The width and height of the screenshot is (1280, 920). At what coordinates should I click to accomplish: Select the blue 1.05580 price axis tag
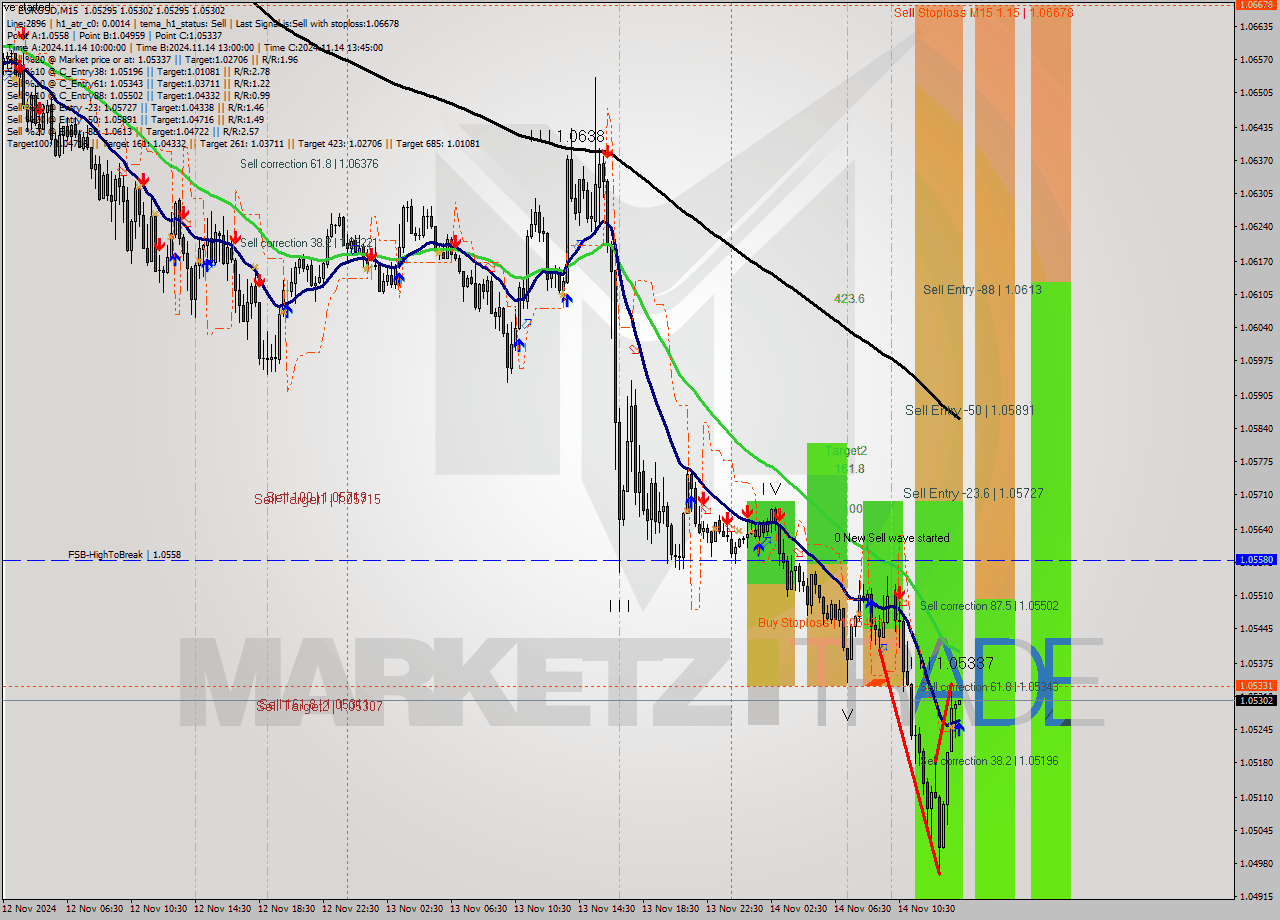click(1256, 560)
